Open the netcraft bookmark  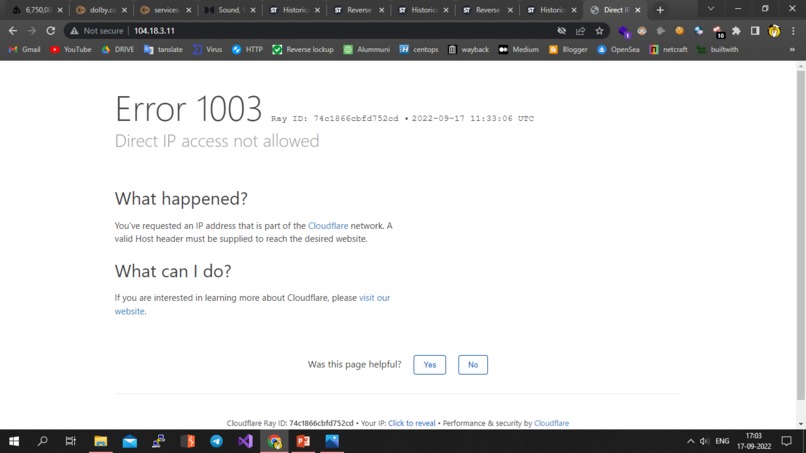click(x=668, y=49)
